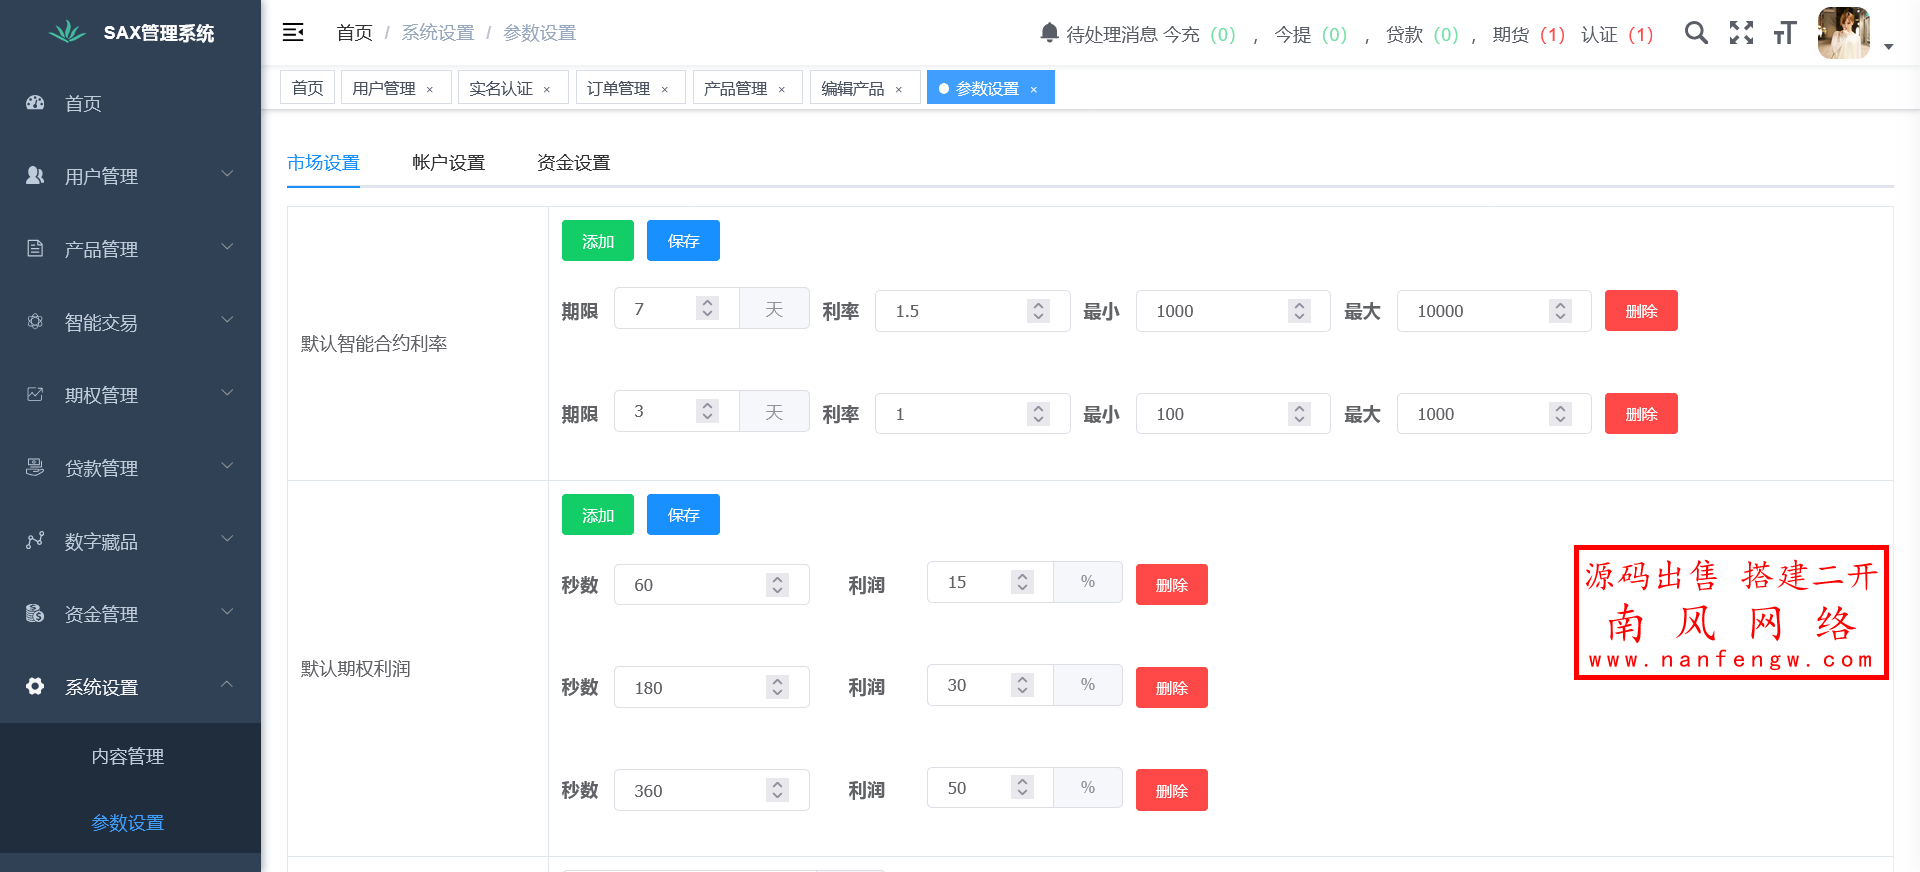Switch to the 帐户设置 tab
Image resolution: width=1920 pixels, height=872 pixels.
[x=448, y=163]
